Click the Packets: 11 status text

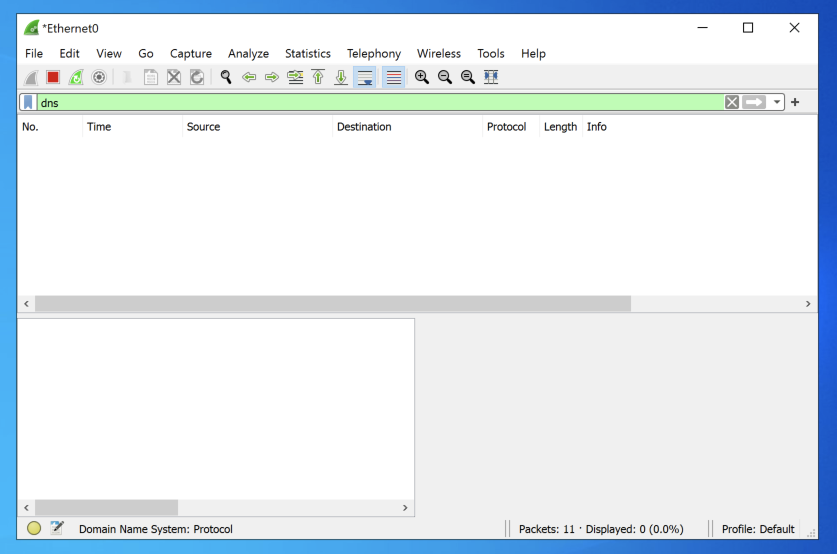(x=547, y=529)
